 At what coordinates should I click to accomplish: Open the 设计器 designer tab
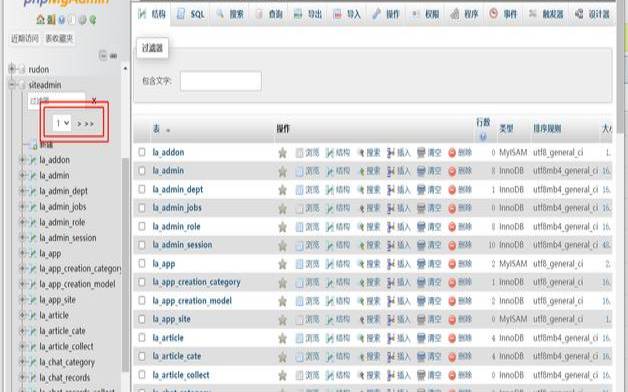click(x=592, y=14)
